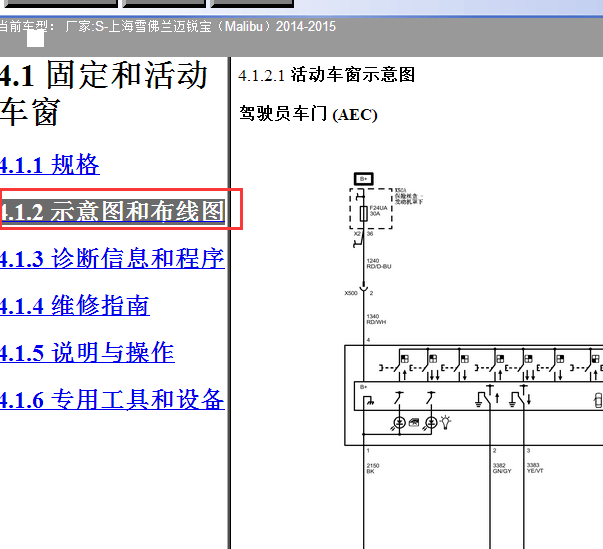Open 4.1.2 示意图和布线图 link
The height and width of the screenshot is (549, 603).
click(112, 211)
